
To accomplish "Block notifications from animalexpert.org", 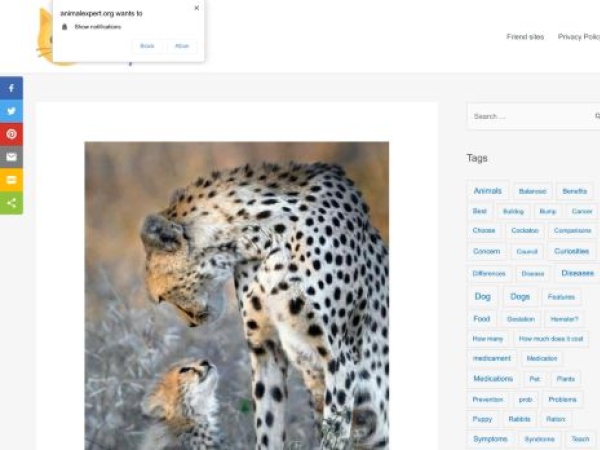I will 147,46.
